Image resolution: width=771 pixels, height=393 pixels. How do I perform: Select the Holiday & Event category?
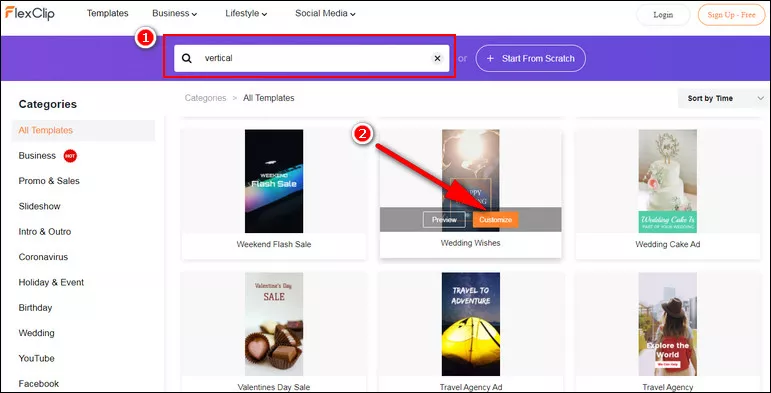coord(51,282)
